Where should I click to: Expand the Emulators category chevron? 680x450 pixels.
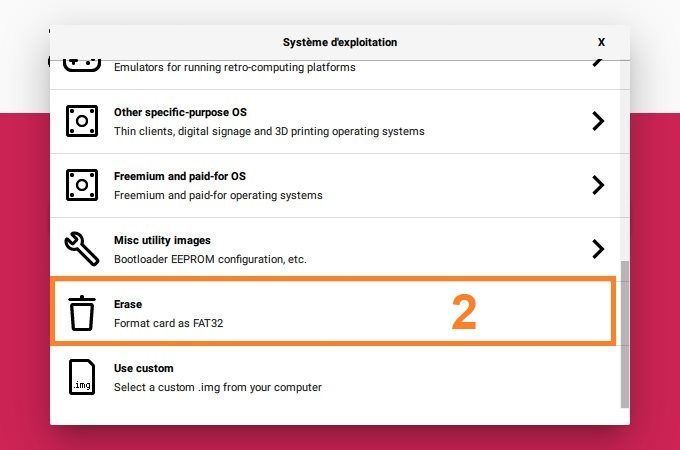point(598,63)
